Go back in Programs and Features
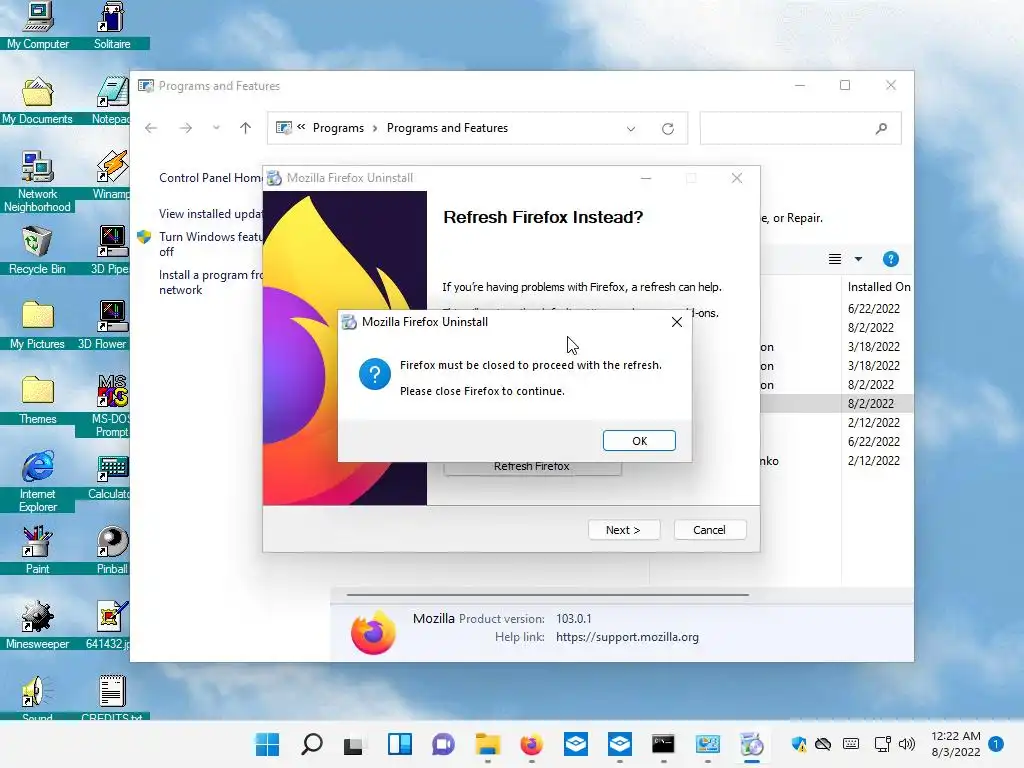The image size is (1024, 768). pyautogui.click(x=151, y=128)
